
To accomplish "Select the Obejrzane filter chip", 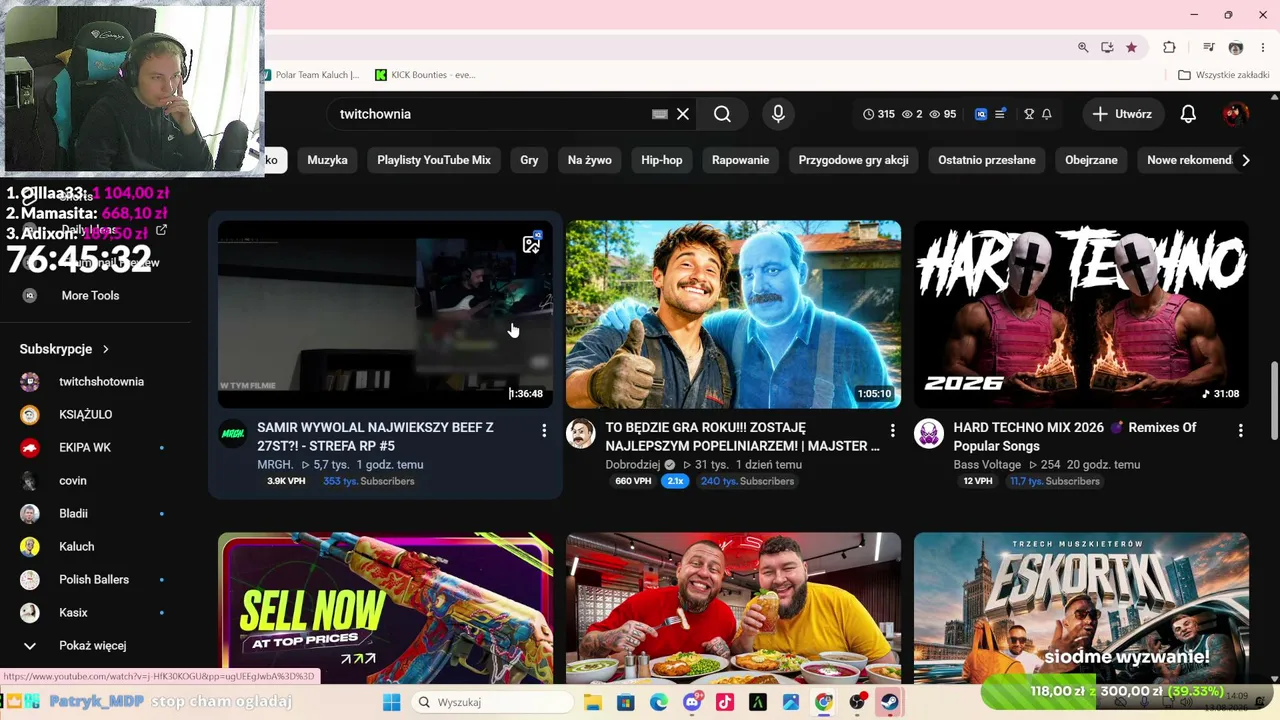I will pos(1091,160).
